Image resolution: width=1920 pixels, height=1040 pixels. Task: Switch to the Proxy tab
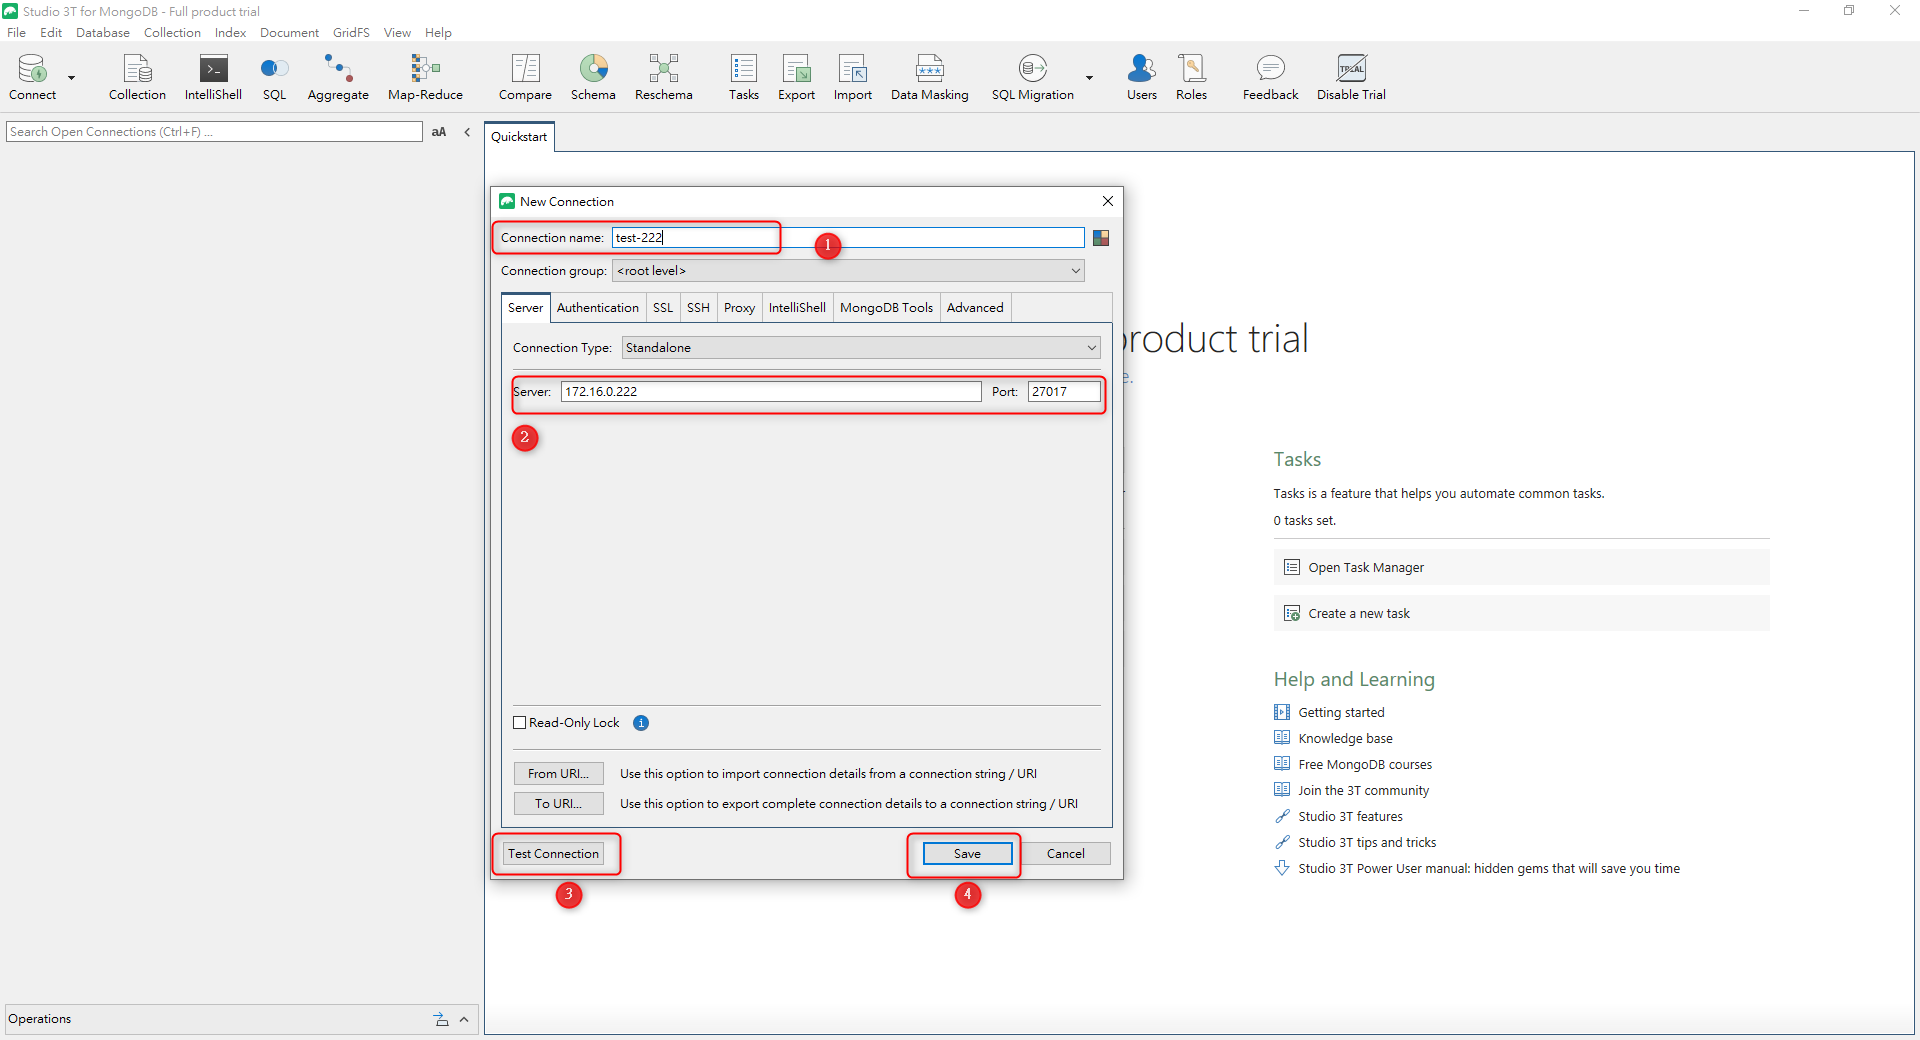739,308
